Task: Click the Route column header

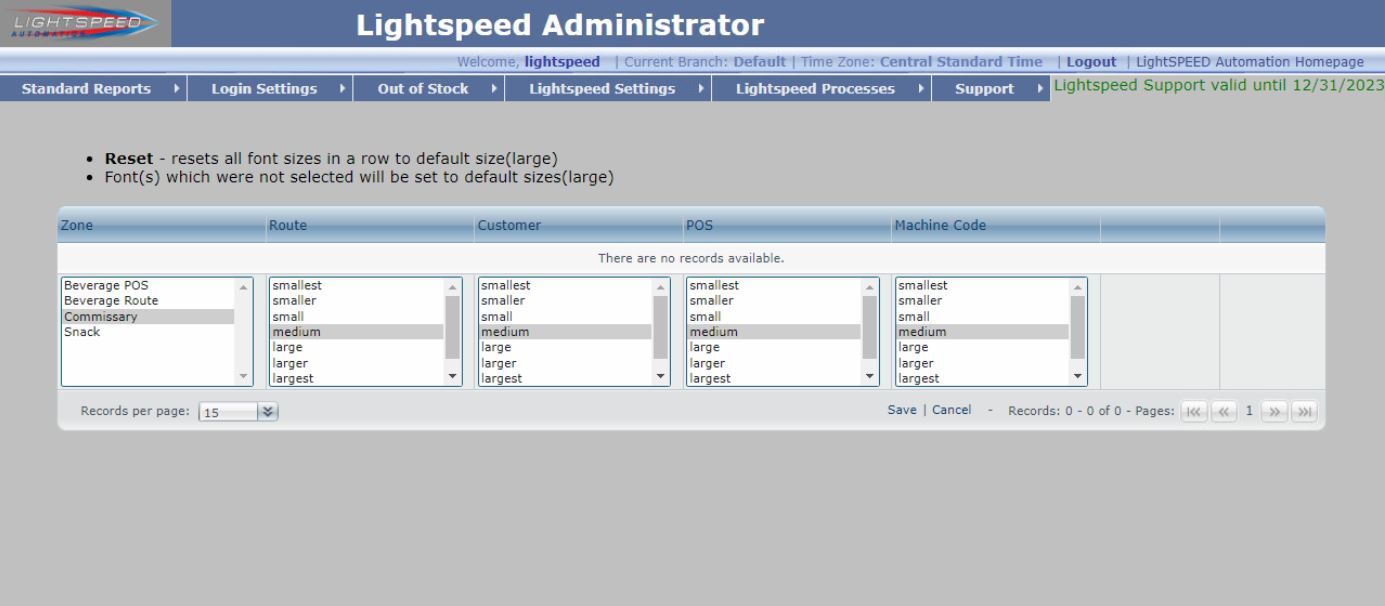Action: [x=370, y=226]
